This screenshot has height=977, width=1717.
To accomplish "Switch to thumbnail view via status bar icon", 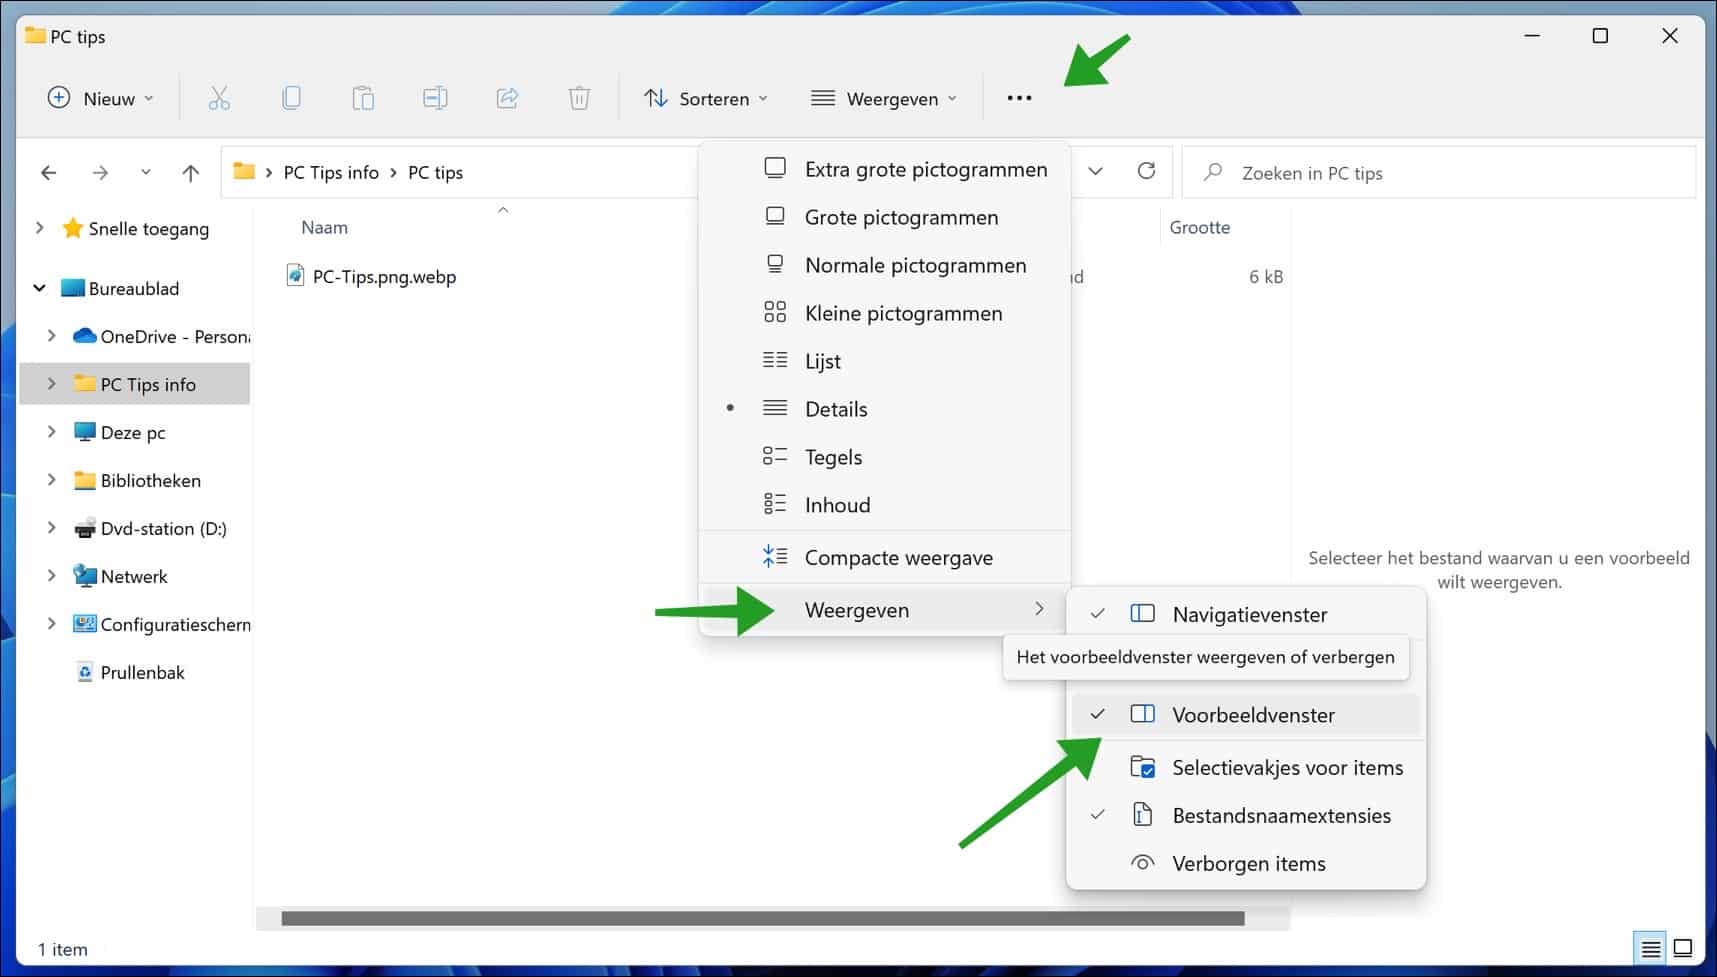I will (x=1684, y=948).
